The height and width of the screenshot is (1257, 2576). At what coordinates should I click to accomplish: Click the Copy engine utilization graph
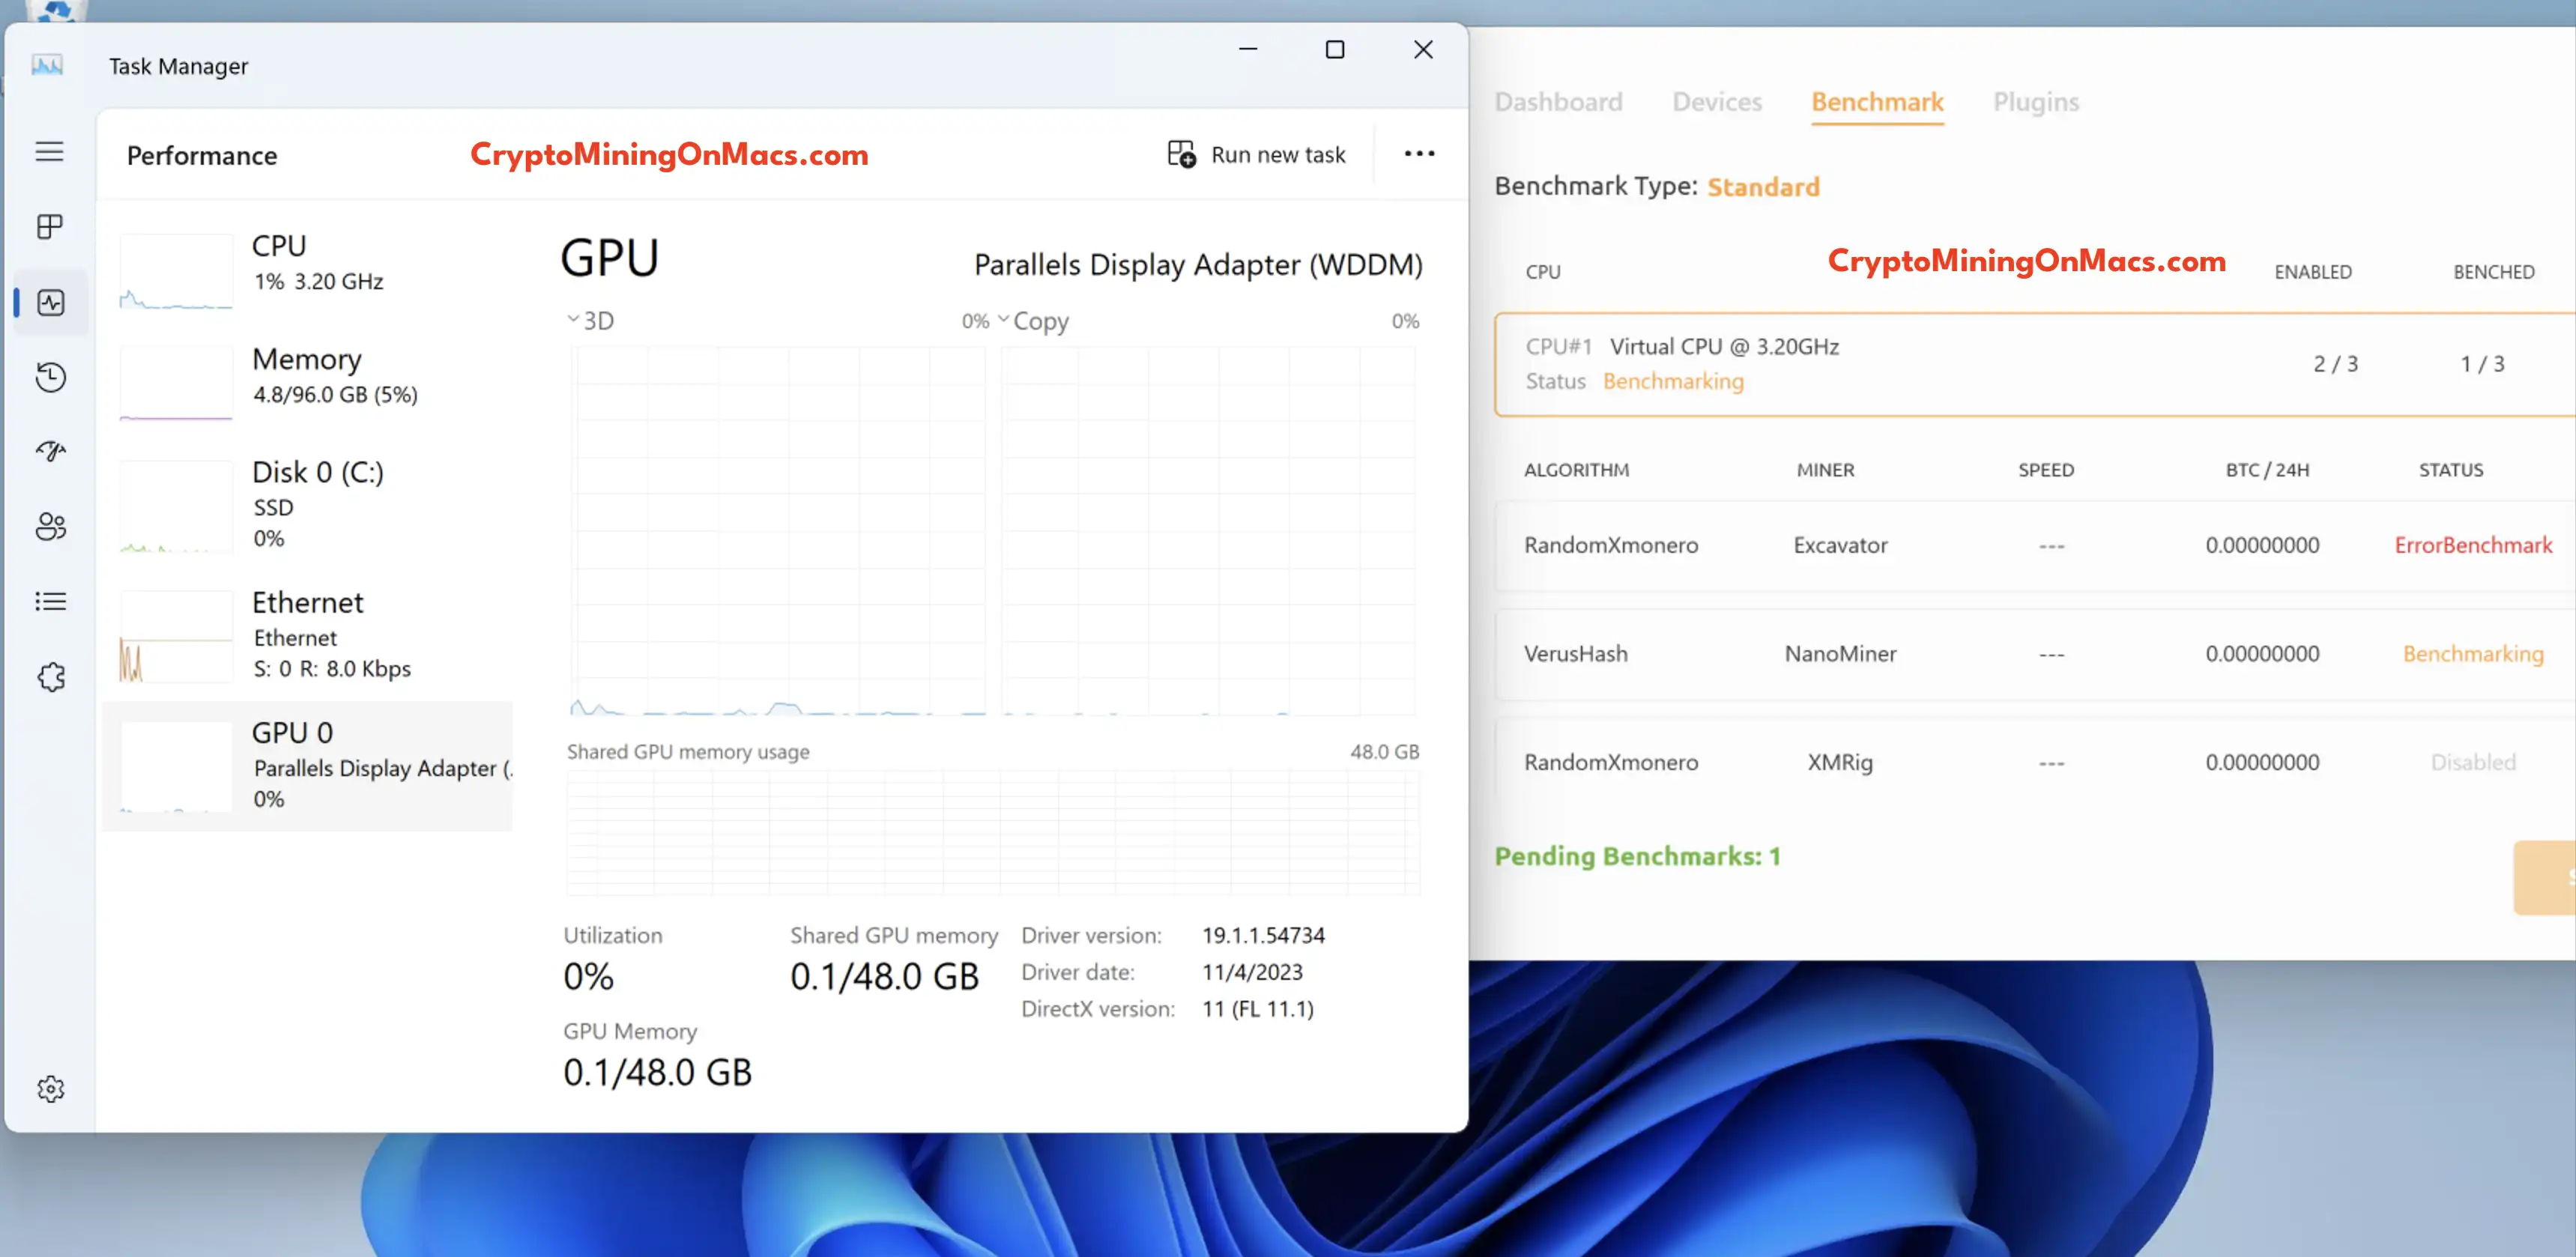tap(1209, 530)
